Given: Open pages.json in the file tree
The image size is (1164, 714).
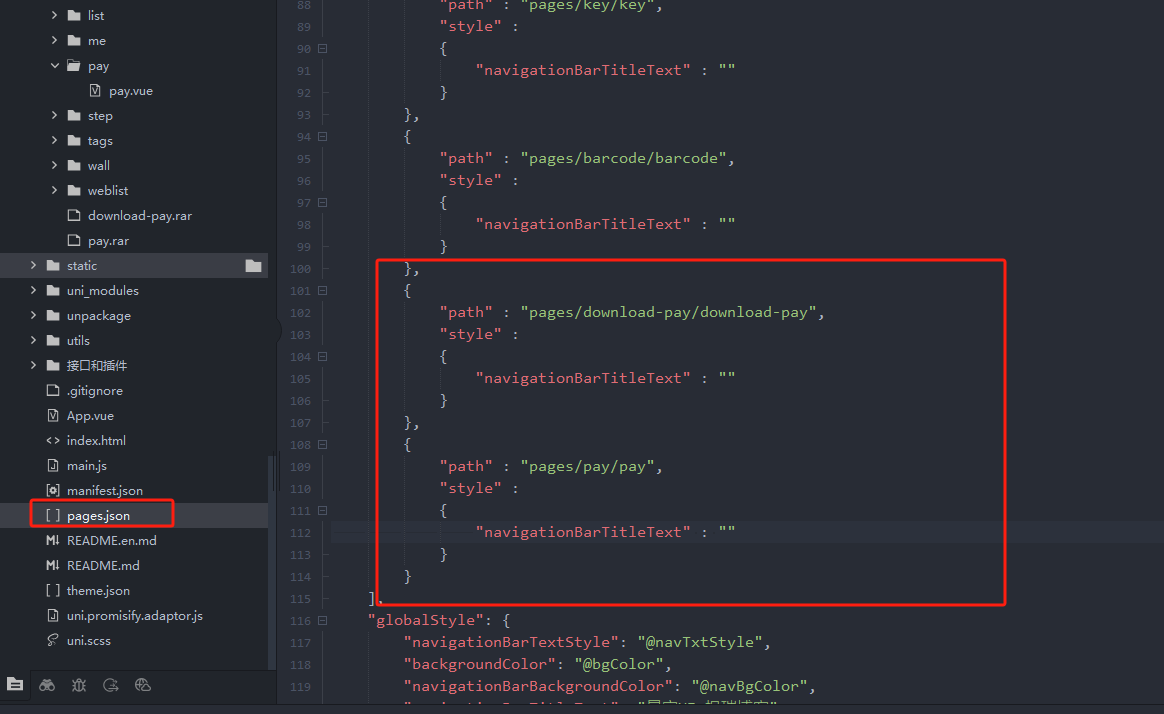Looking at the screenshot, I should pos(98,516).
